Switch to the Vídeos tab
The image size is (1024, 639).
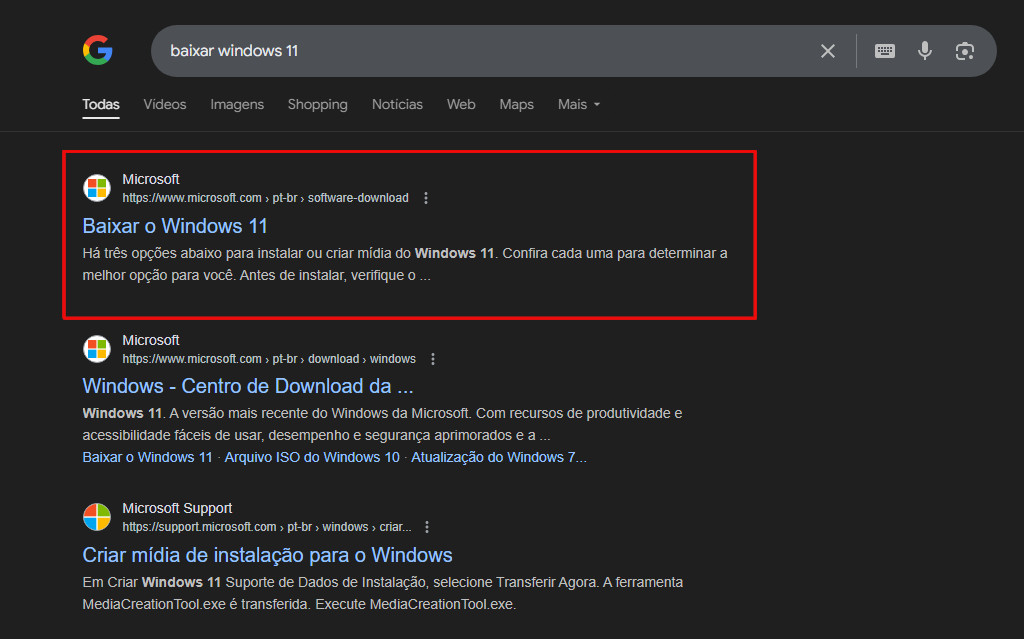pos(165,105)
